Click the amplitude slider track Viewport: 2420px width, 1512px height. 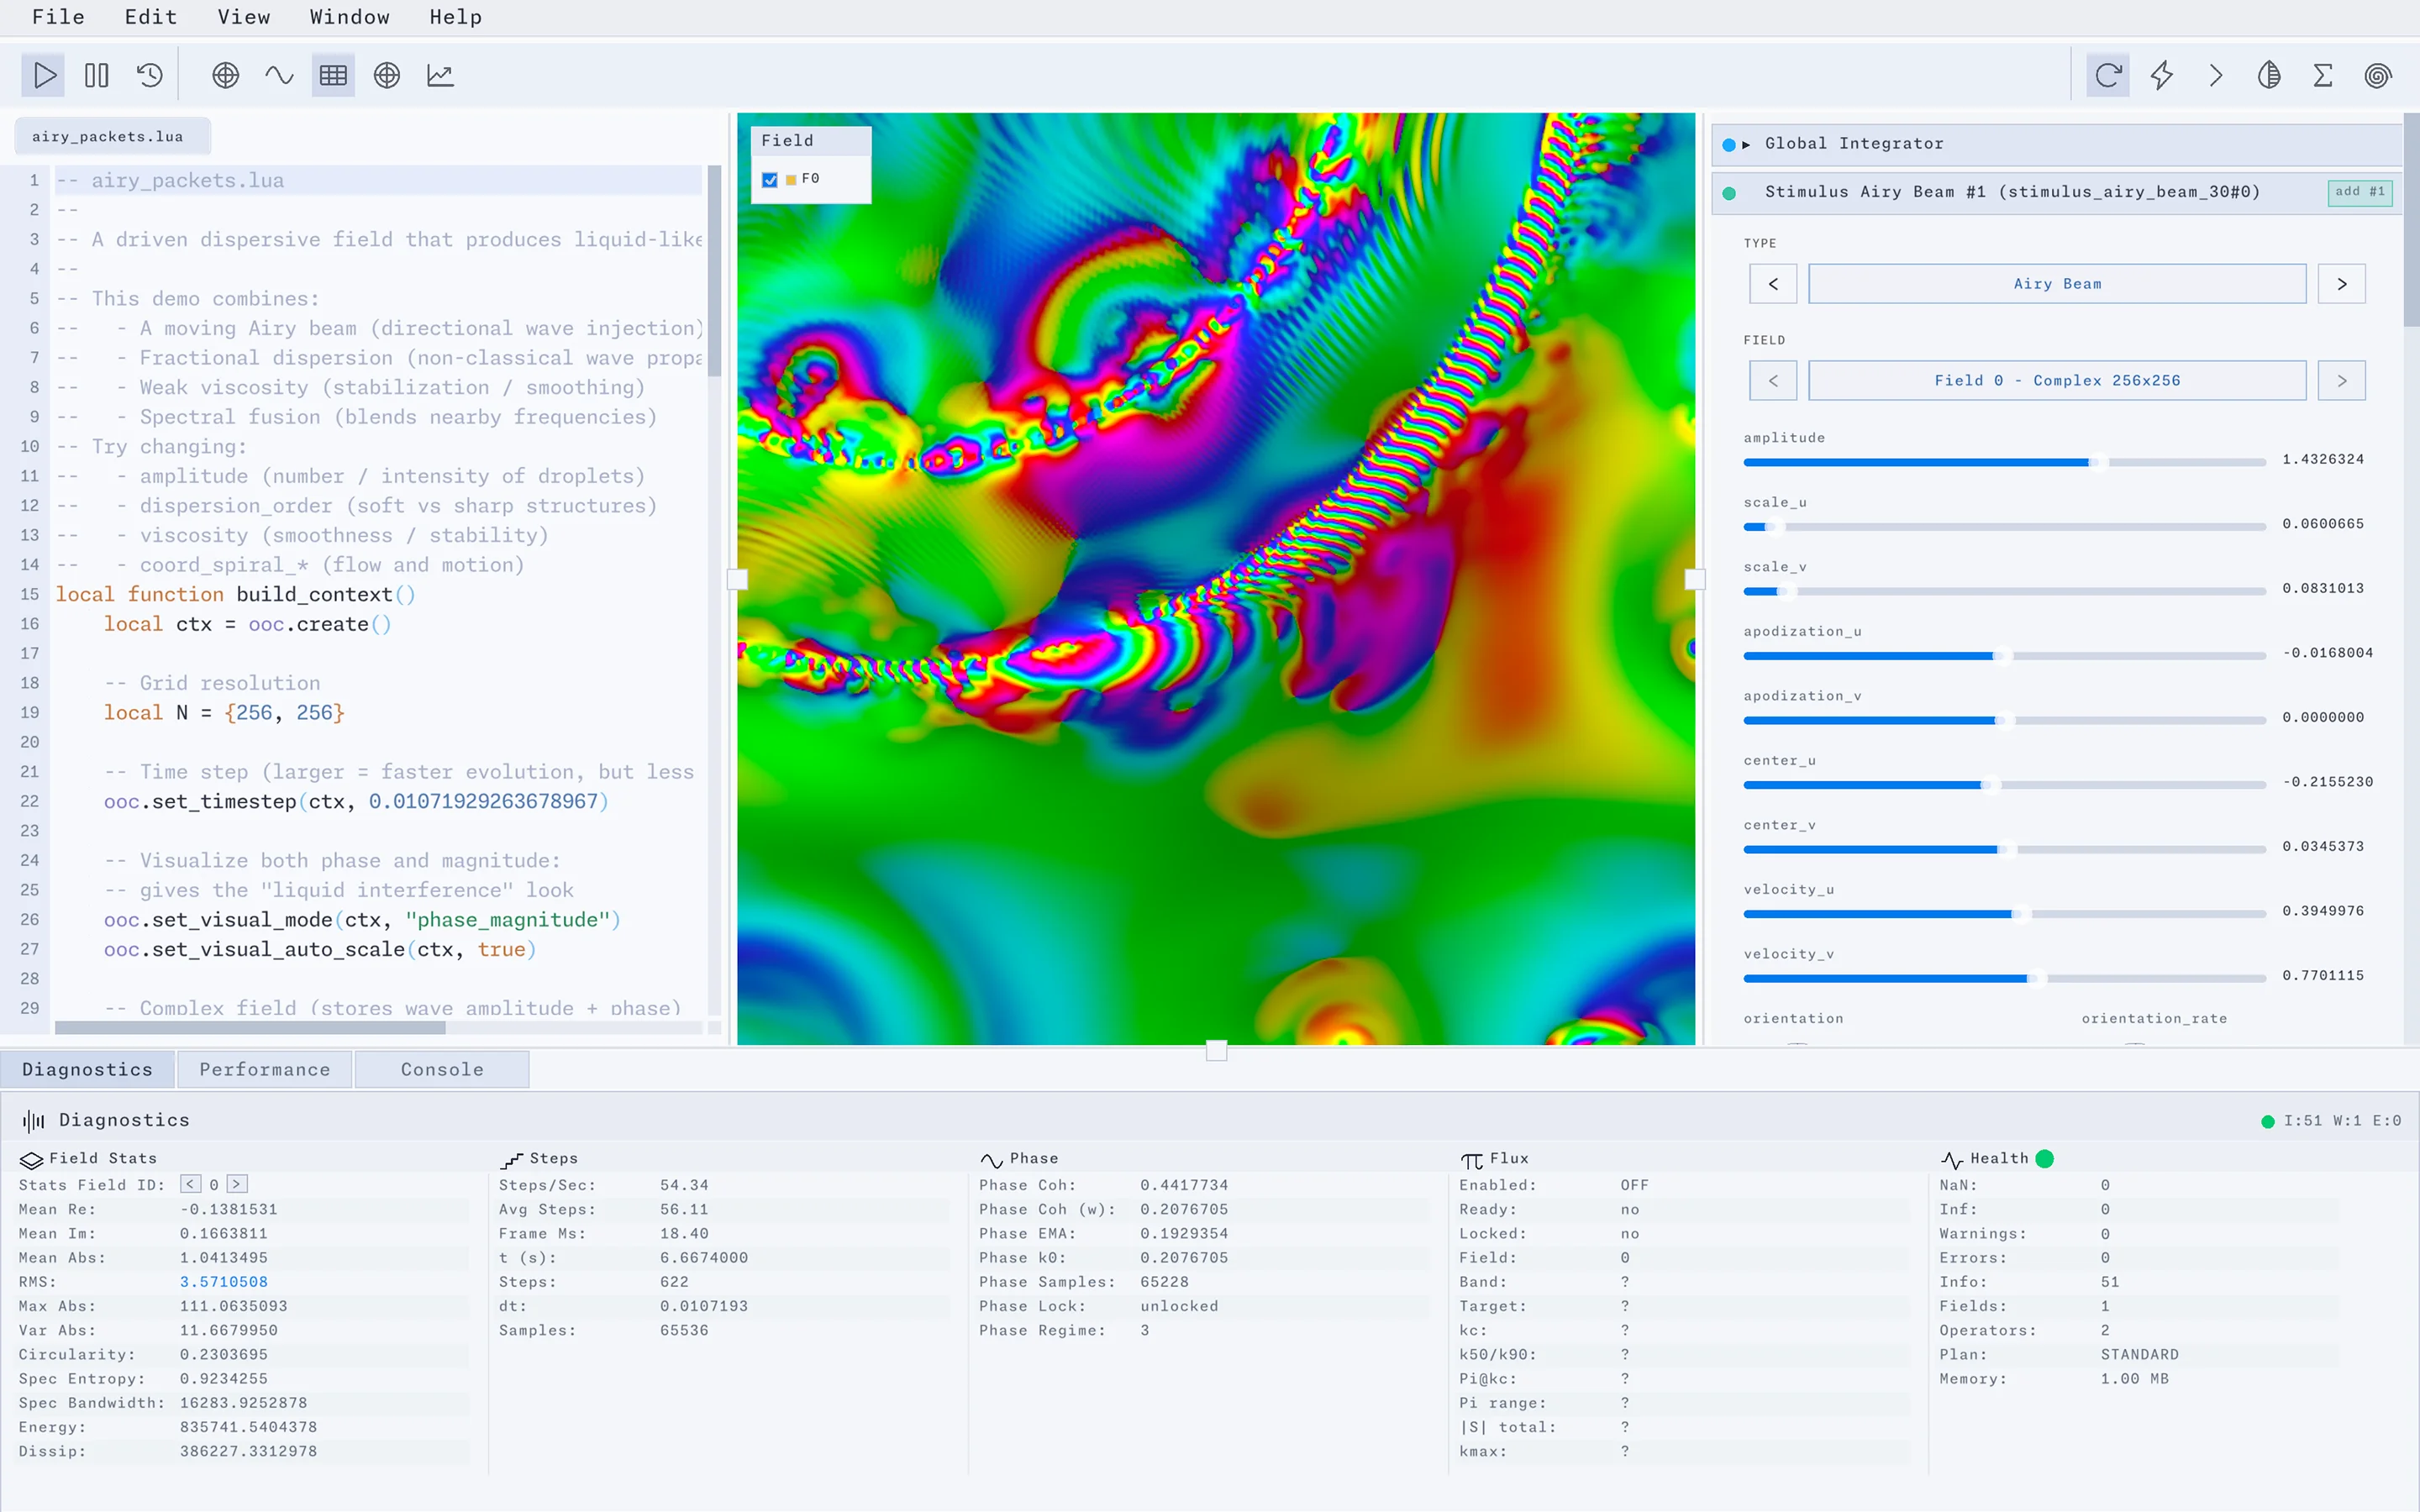point(2004,462)
